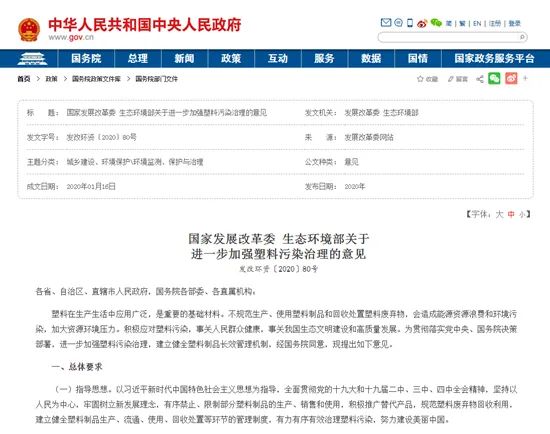Screen dimensions: 550x434
Task: Go to 国务院政策文件库 breadcrumb link
Action: tap(96, 79)
